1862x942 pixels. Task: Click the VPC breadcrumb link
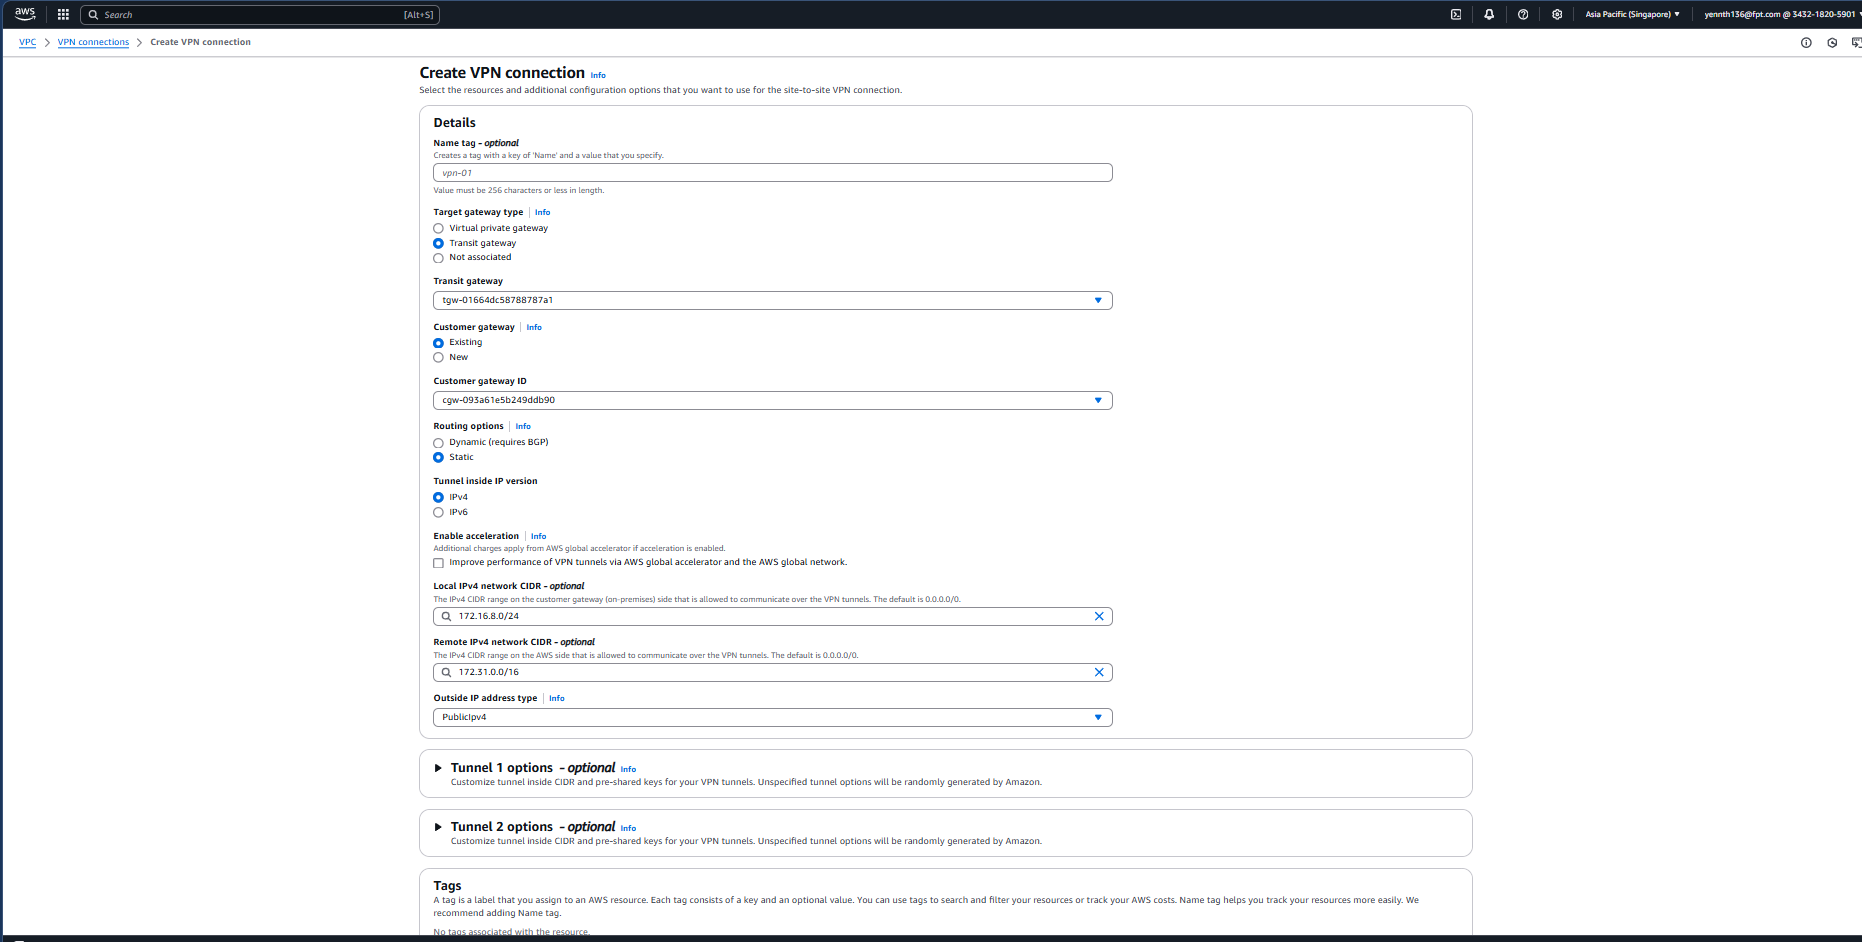[27, 43]
